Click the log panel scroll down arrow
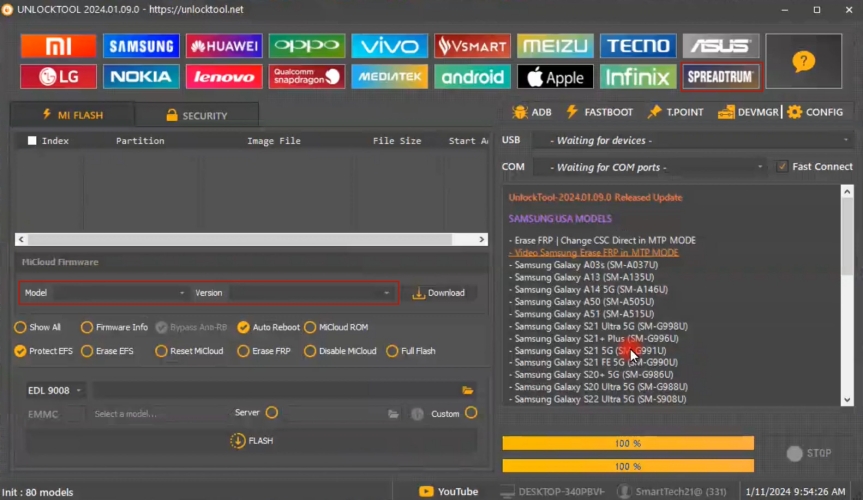The width and height of the screenshot is (863, 500). point(847,400)
